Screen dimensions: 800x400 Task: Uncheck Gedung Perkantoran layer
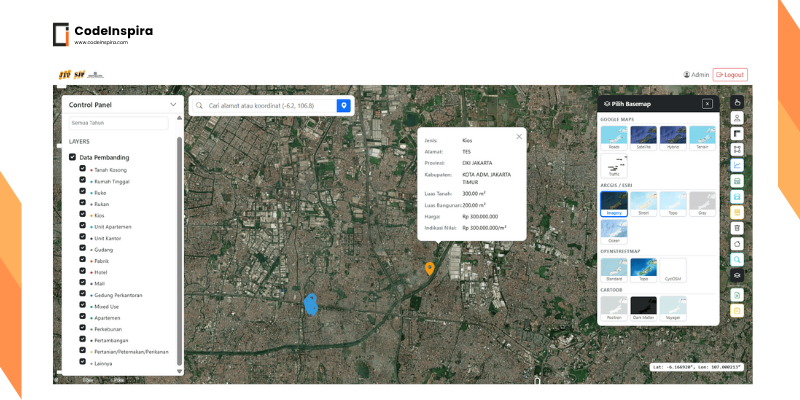[x=83, y=293]
